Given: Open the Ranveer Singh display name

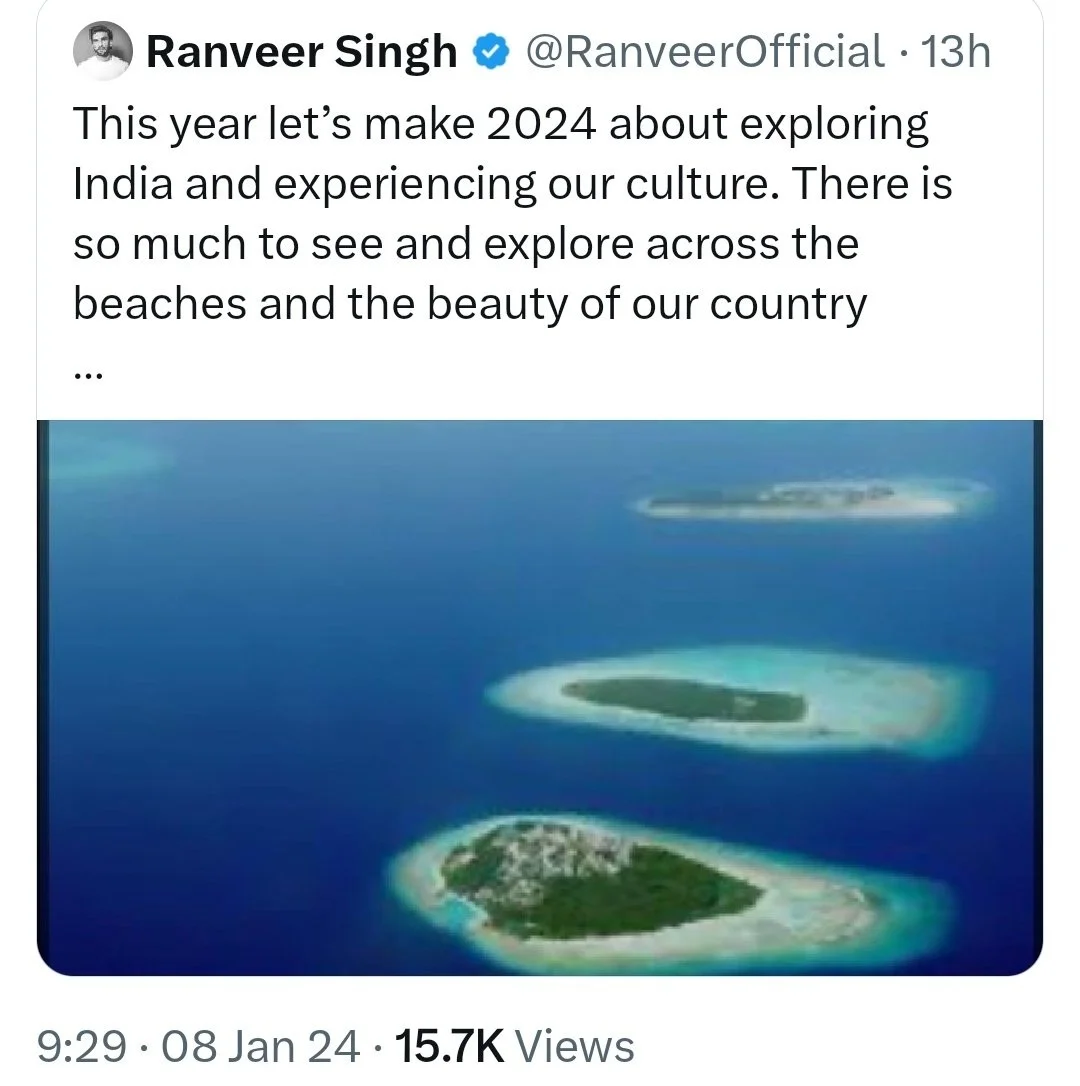Looking at the screenshot, I should coord(301,51).
